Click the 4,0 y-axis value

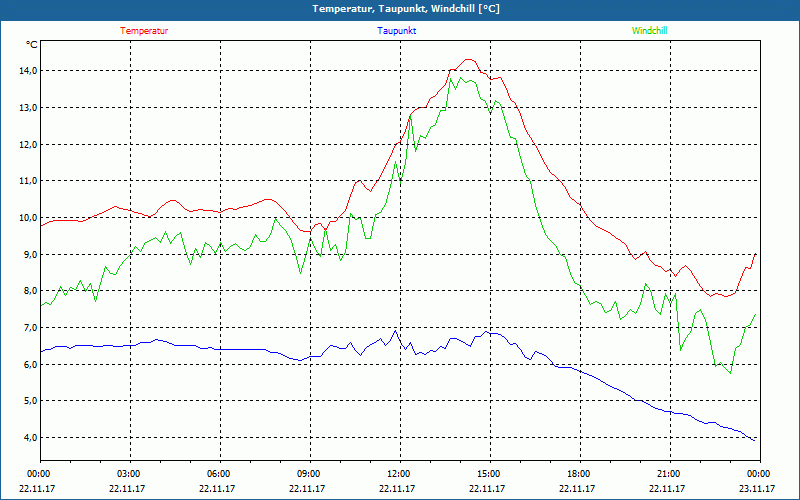(31, 438)
